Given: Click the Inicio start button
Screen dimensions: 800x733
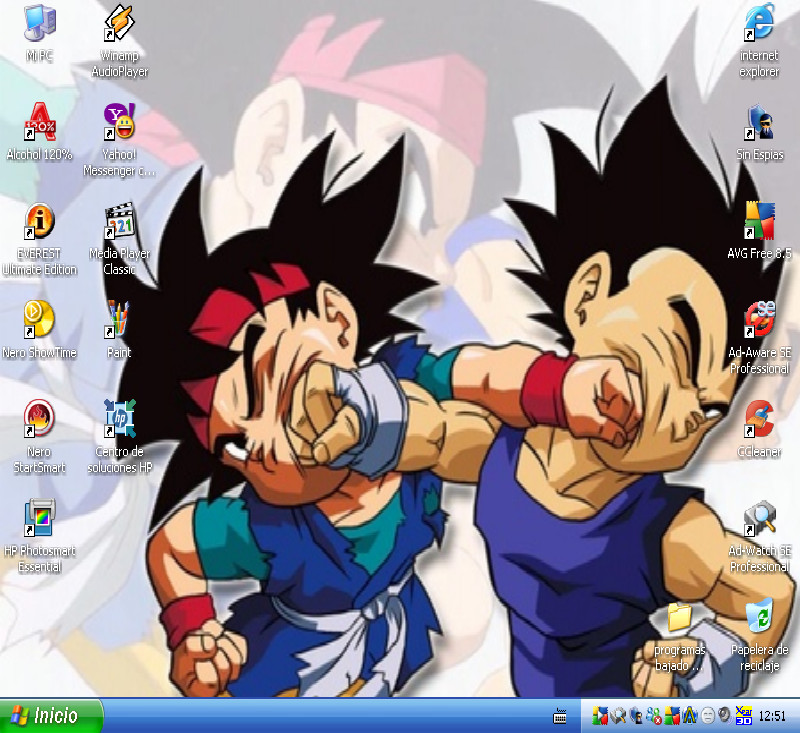Looking at the screenshot, I should (51, 716).
